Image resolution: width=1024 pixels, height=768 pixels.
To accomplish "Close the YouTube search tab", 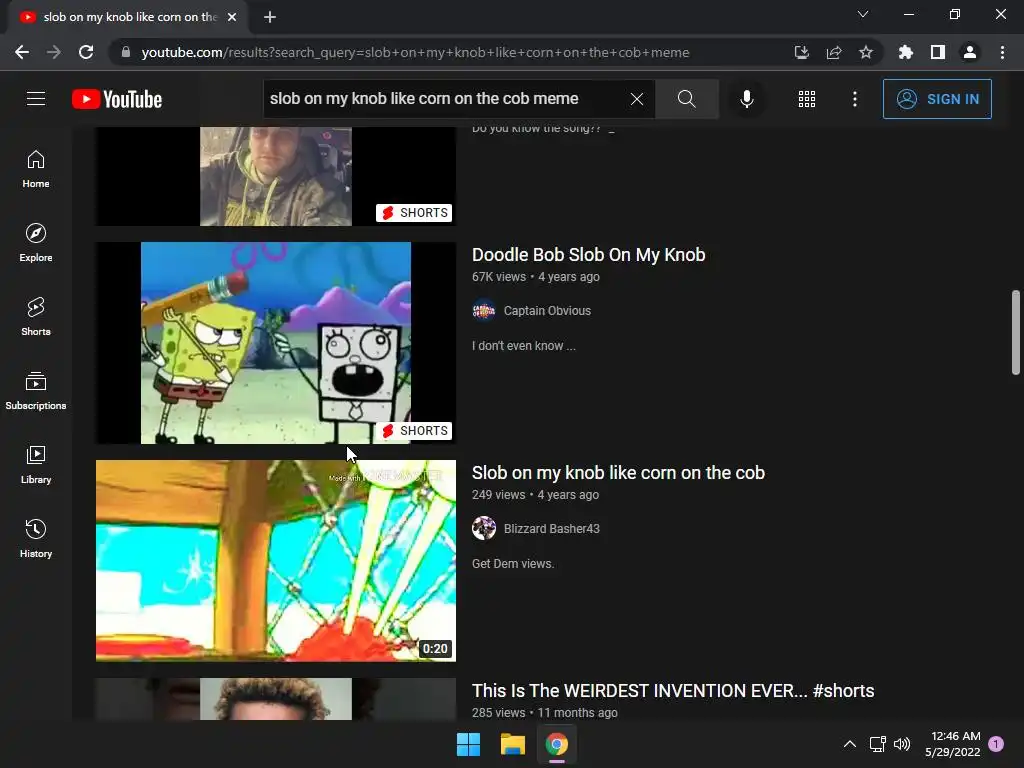I will [232, 17].
